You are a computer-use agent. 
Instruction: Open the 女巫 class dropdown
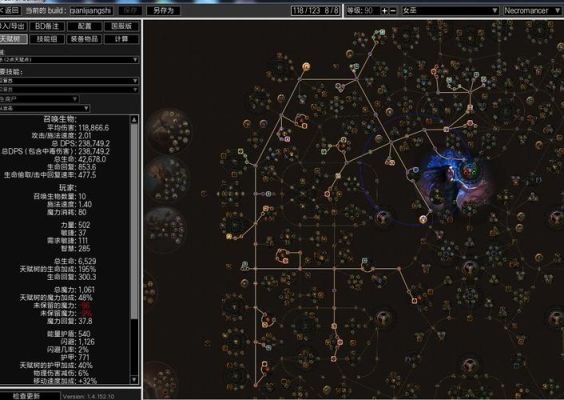pyautogui.click(x=450, y=10)
